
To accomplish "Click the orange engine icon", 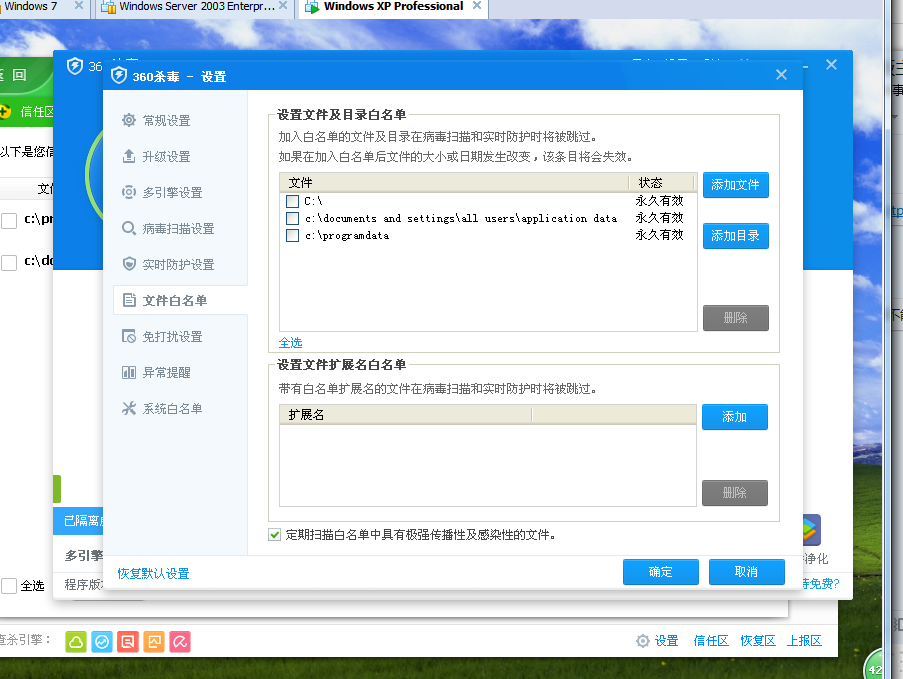I will click(x=154, y=642).
